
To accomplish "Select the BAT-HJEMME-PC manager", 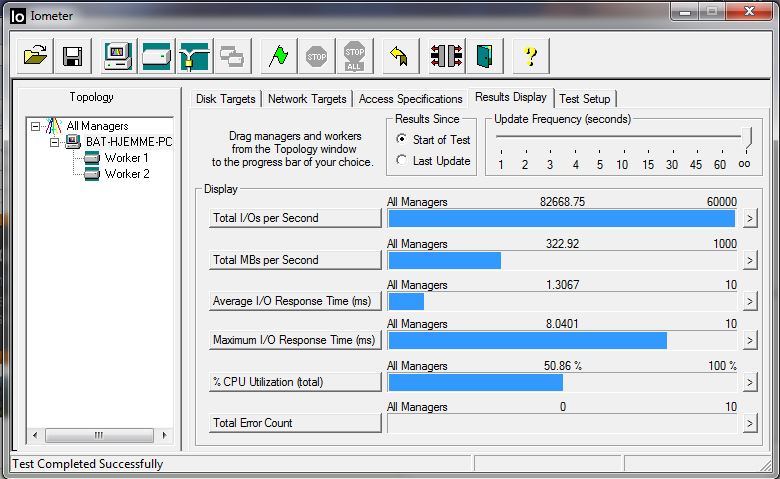I will click(129, 142).
